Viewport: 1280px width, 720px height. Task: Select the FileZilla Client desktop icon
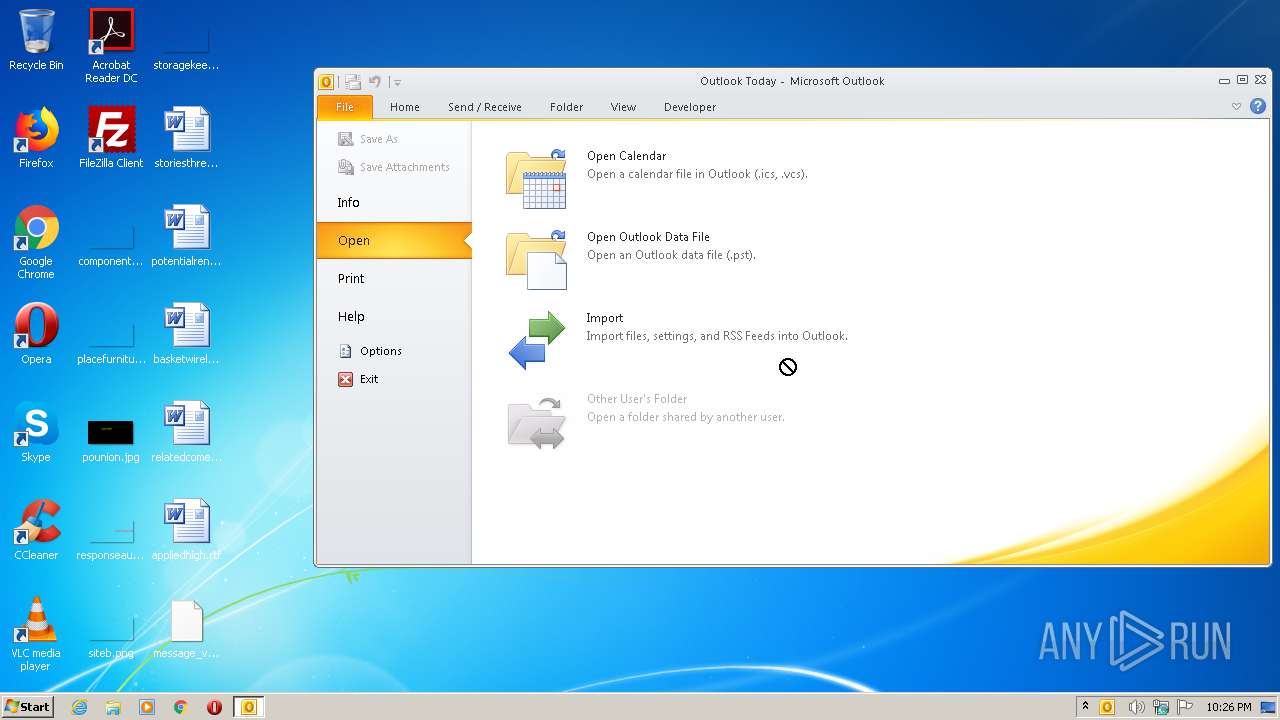pyautogui.click(x=111, y=138)
